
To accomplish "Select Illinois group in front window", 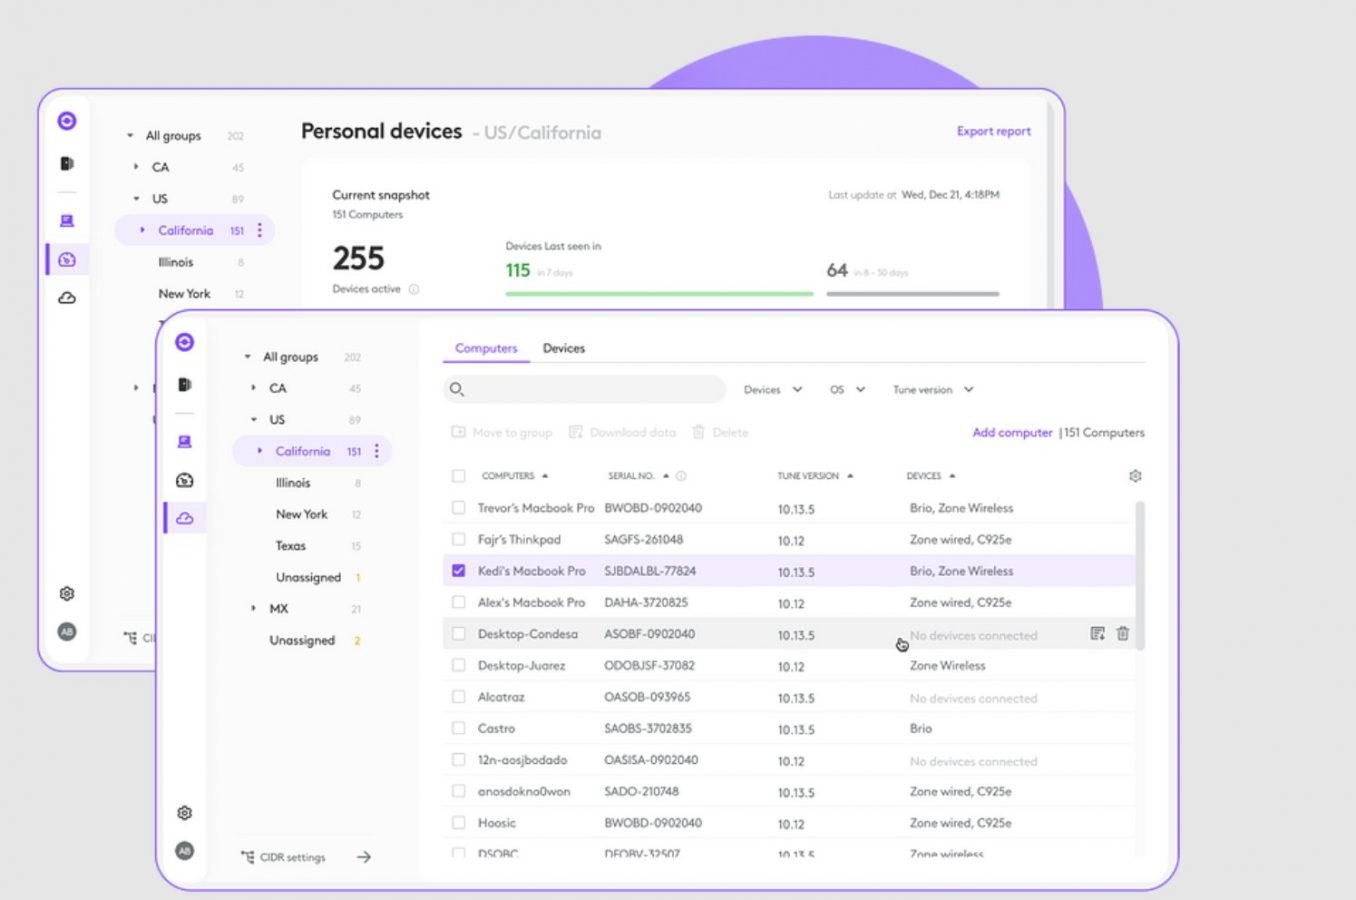I will (293, 483).
